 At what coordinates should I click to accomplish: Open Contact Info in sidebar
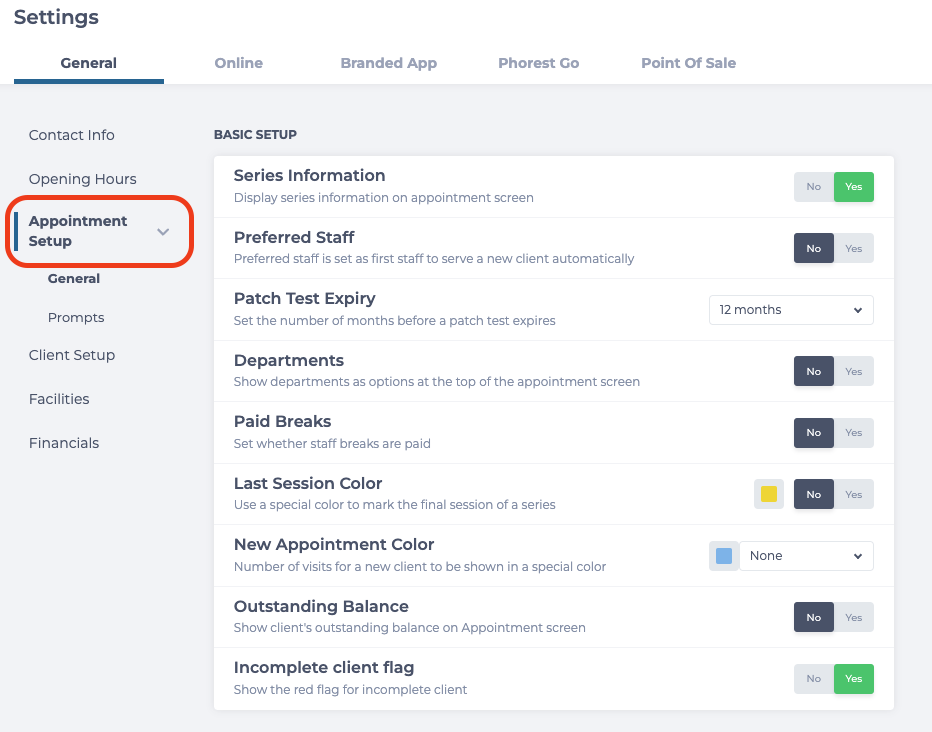coord(71,135)
